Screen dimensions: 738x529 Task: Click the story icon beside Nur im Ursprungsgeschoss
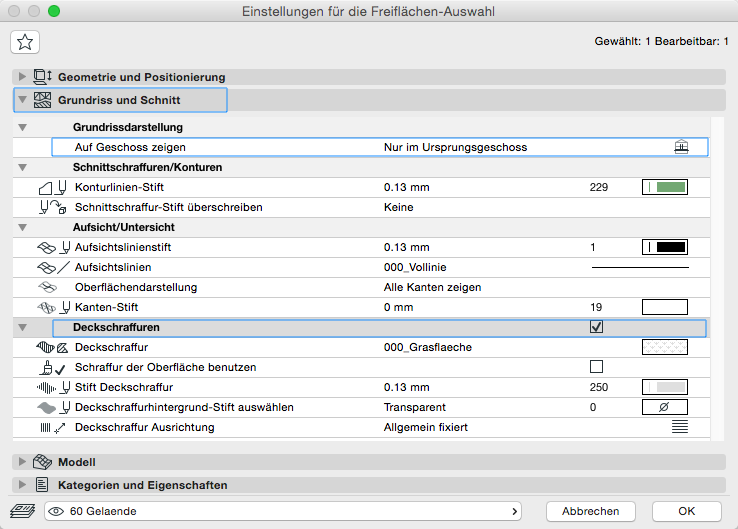[x=682, y=147]
